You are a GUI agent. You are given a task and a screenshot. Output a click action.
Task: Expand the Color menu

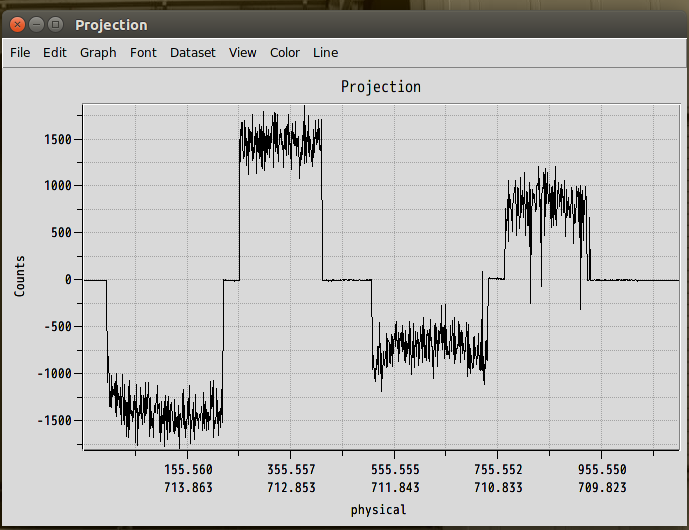click(x=284, y=52)
